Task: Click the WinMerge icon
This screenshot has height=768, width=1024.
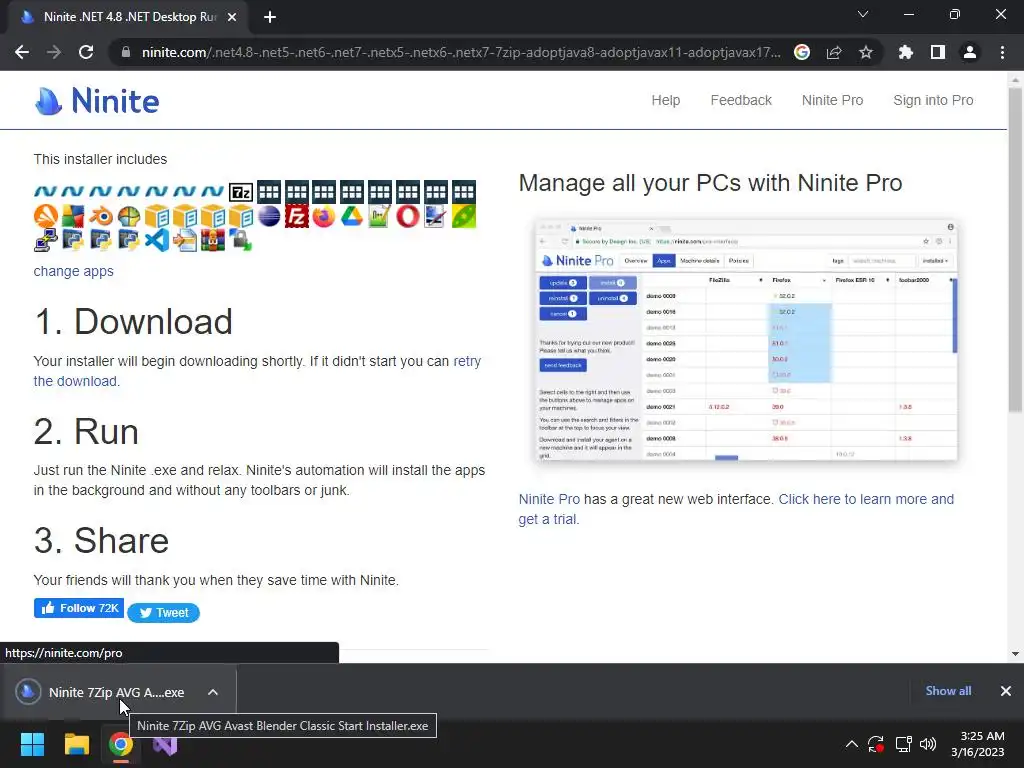Action: (185, 240)
